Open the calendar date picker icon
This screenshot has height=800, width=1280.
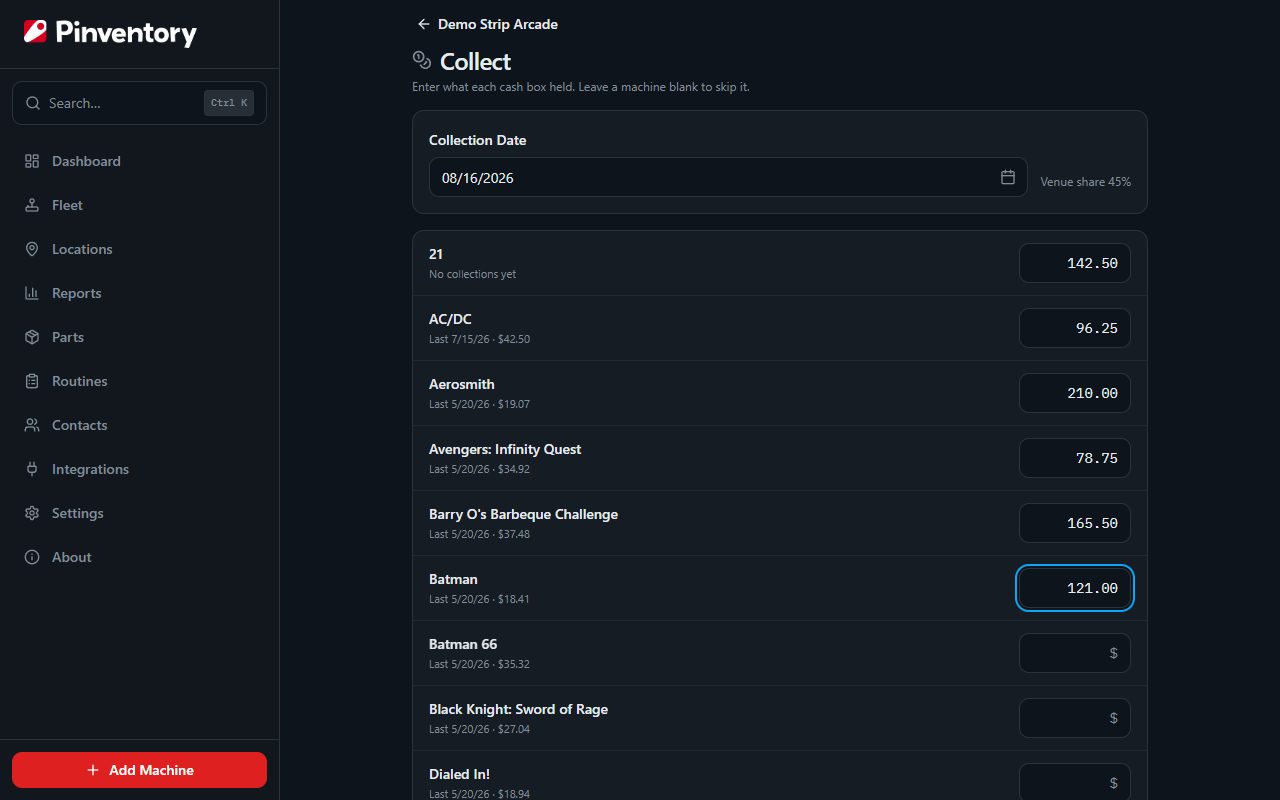[1008, 177]
